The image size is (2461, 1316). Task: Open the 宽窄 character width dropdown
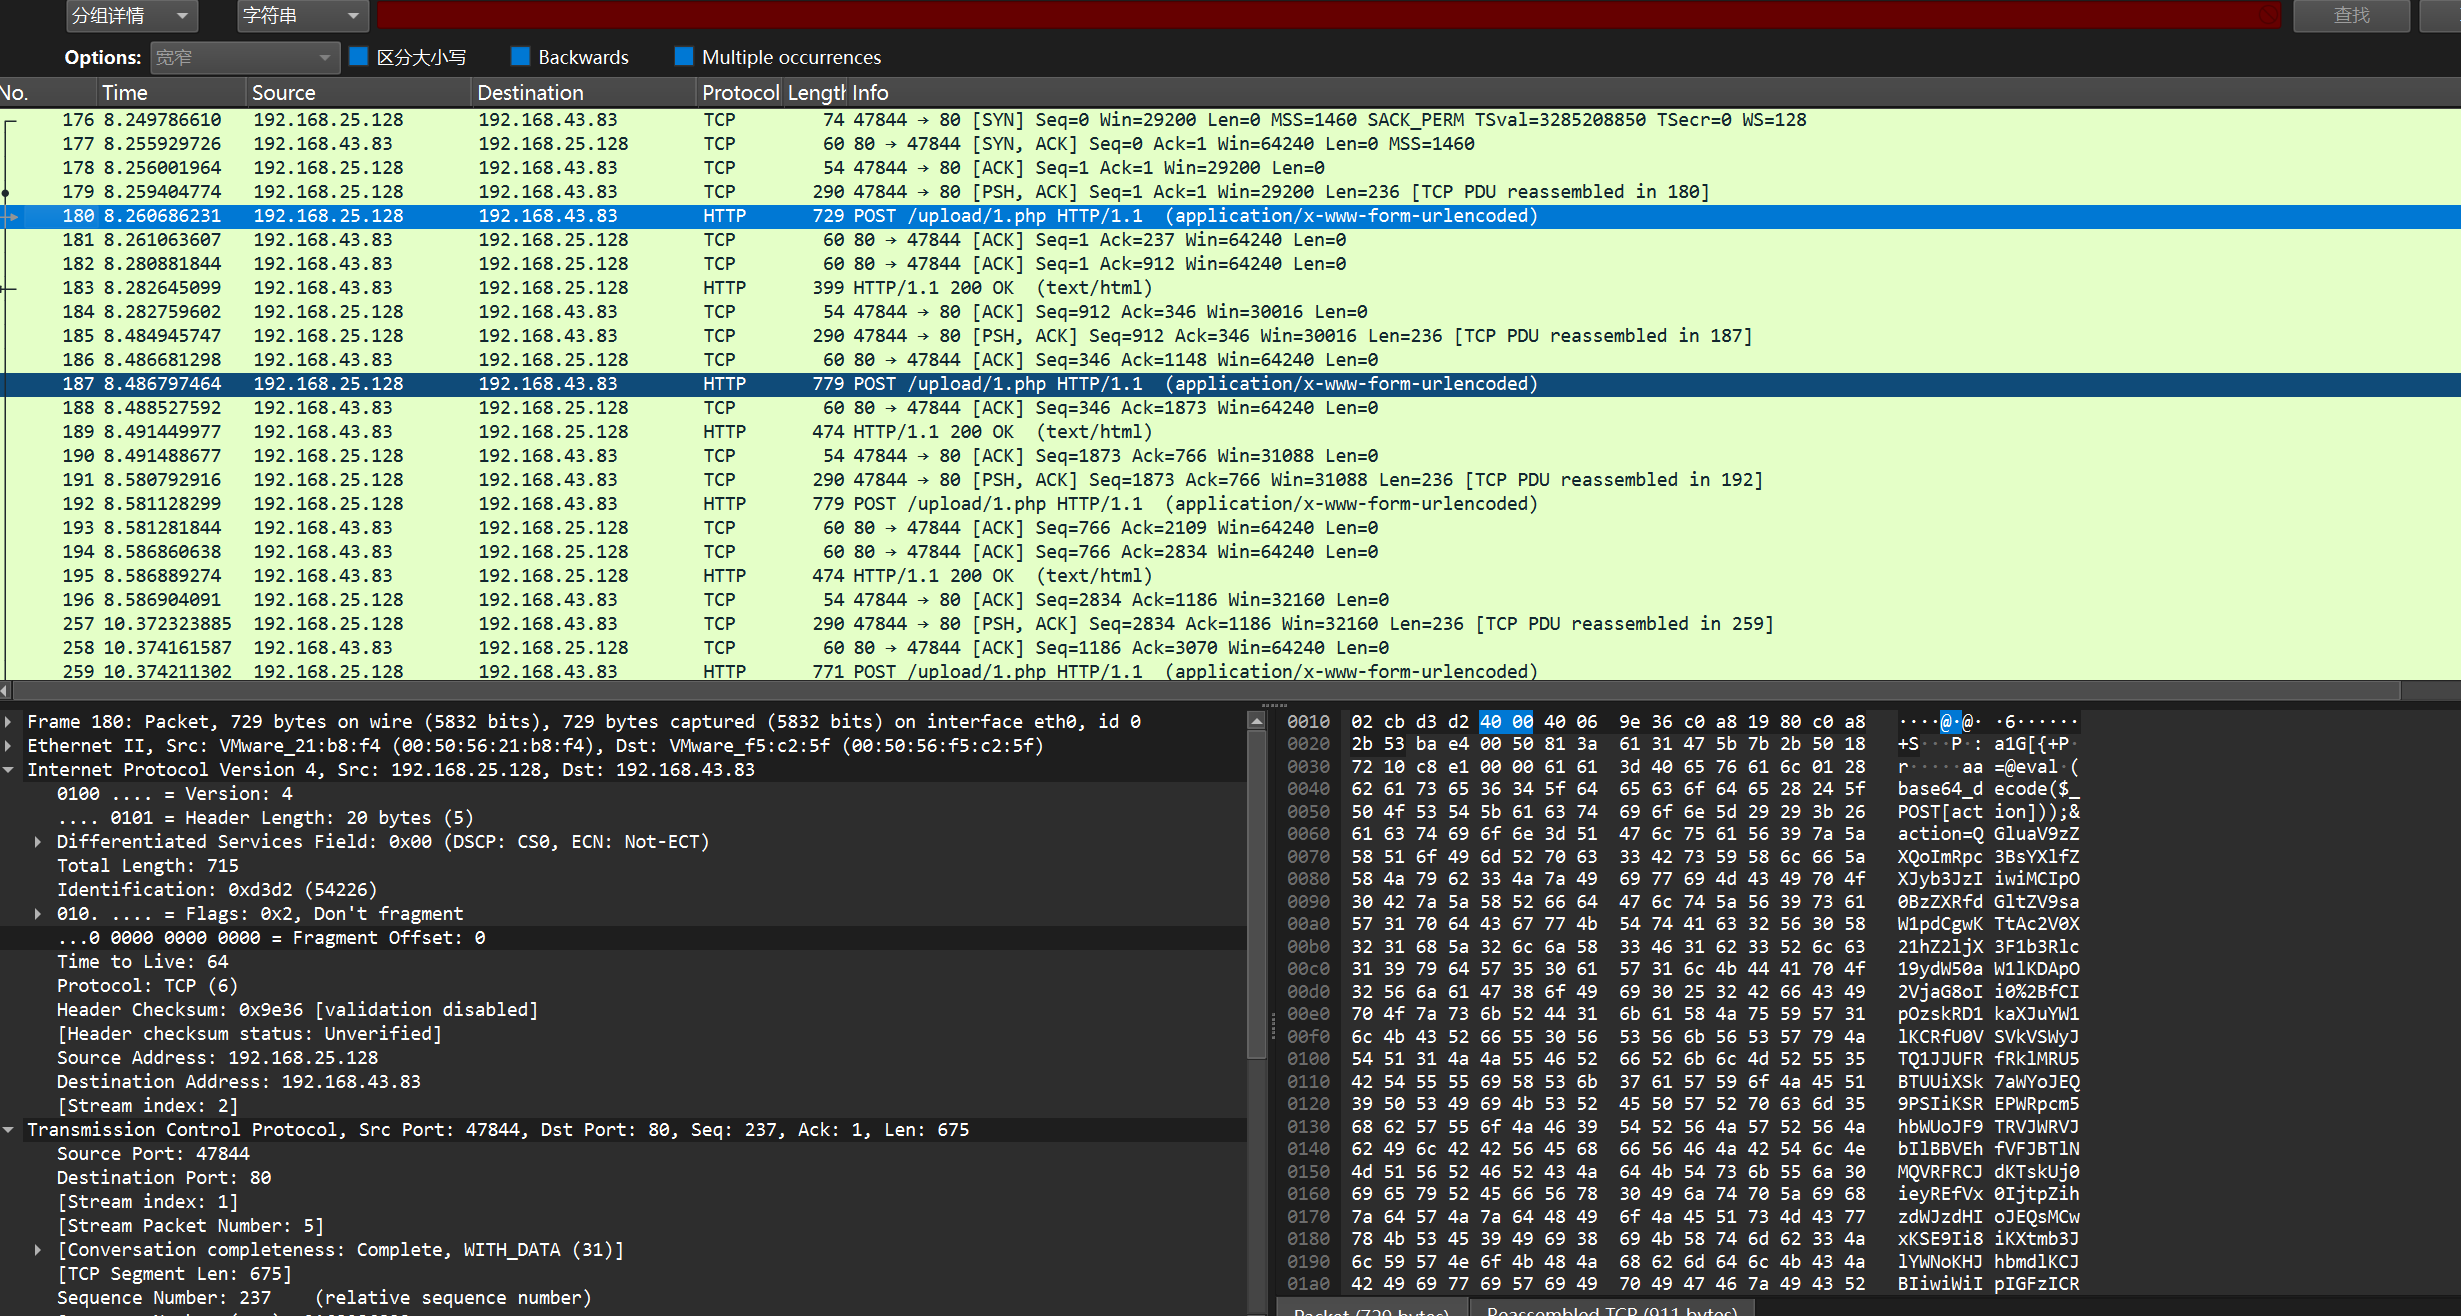[245, 58]
